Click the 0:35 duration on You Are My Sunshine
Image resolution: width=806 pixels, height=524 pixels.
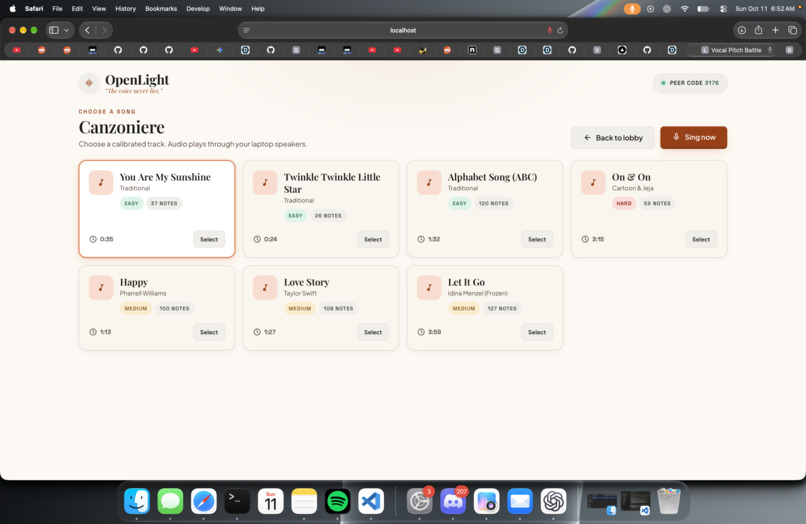101,239
